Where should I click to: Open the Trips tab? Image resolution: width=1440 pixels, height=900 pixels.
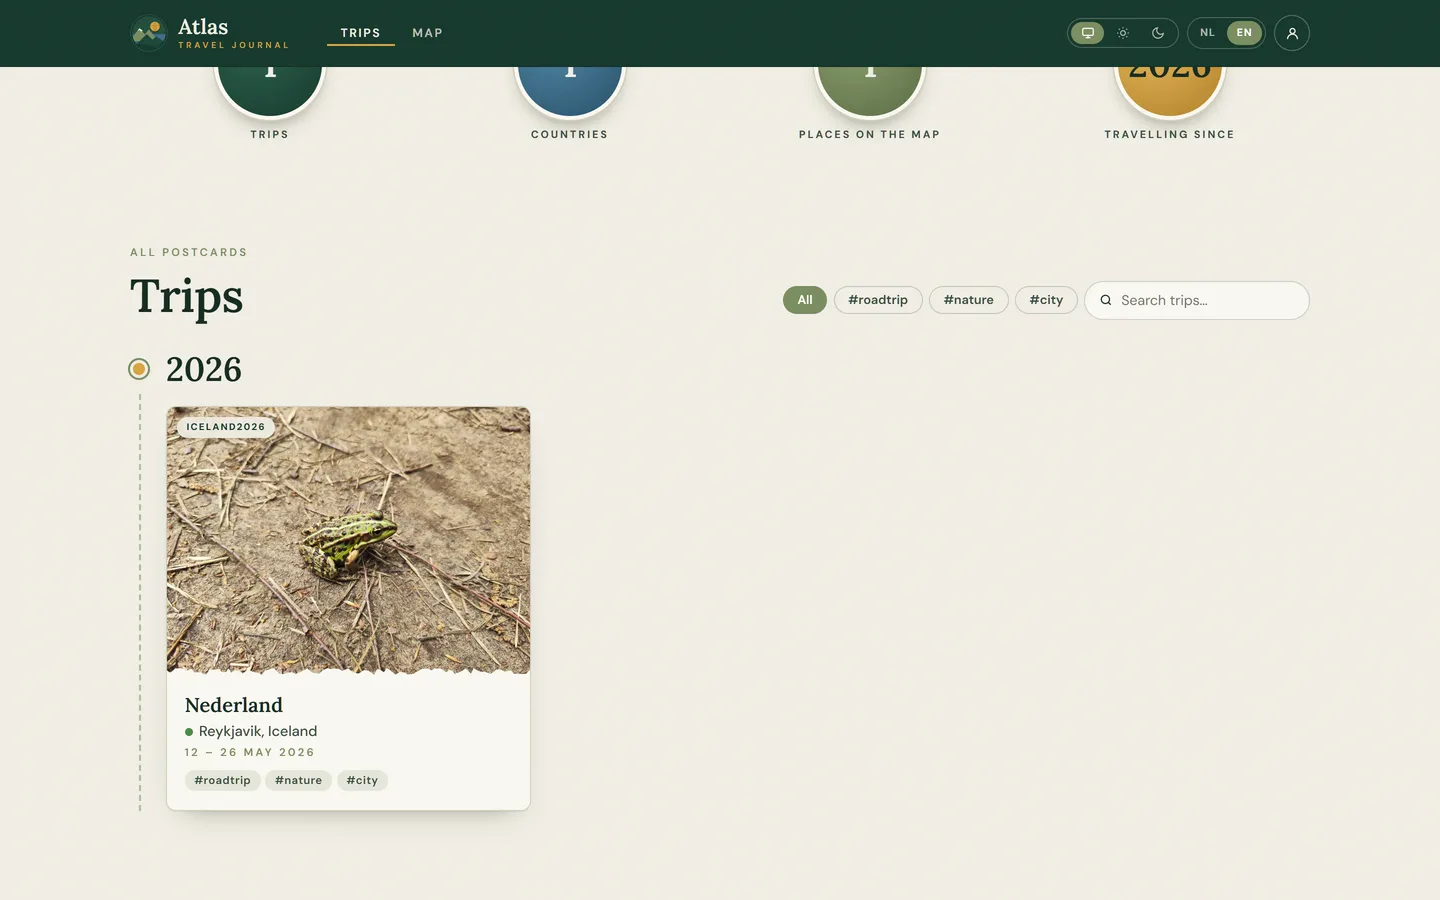click(361, 33)
